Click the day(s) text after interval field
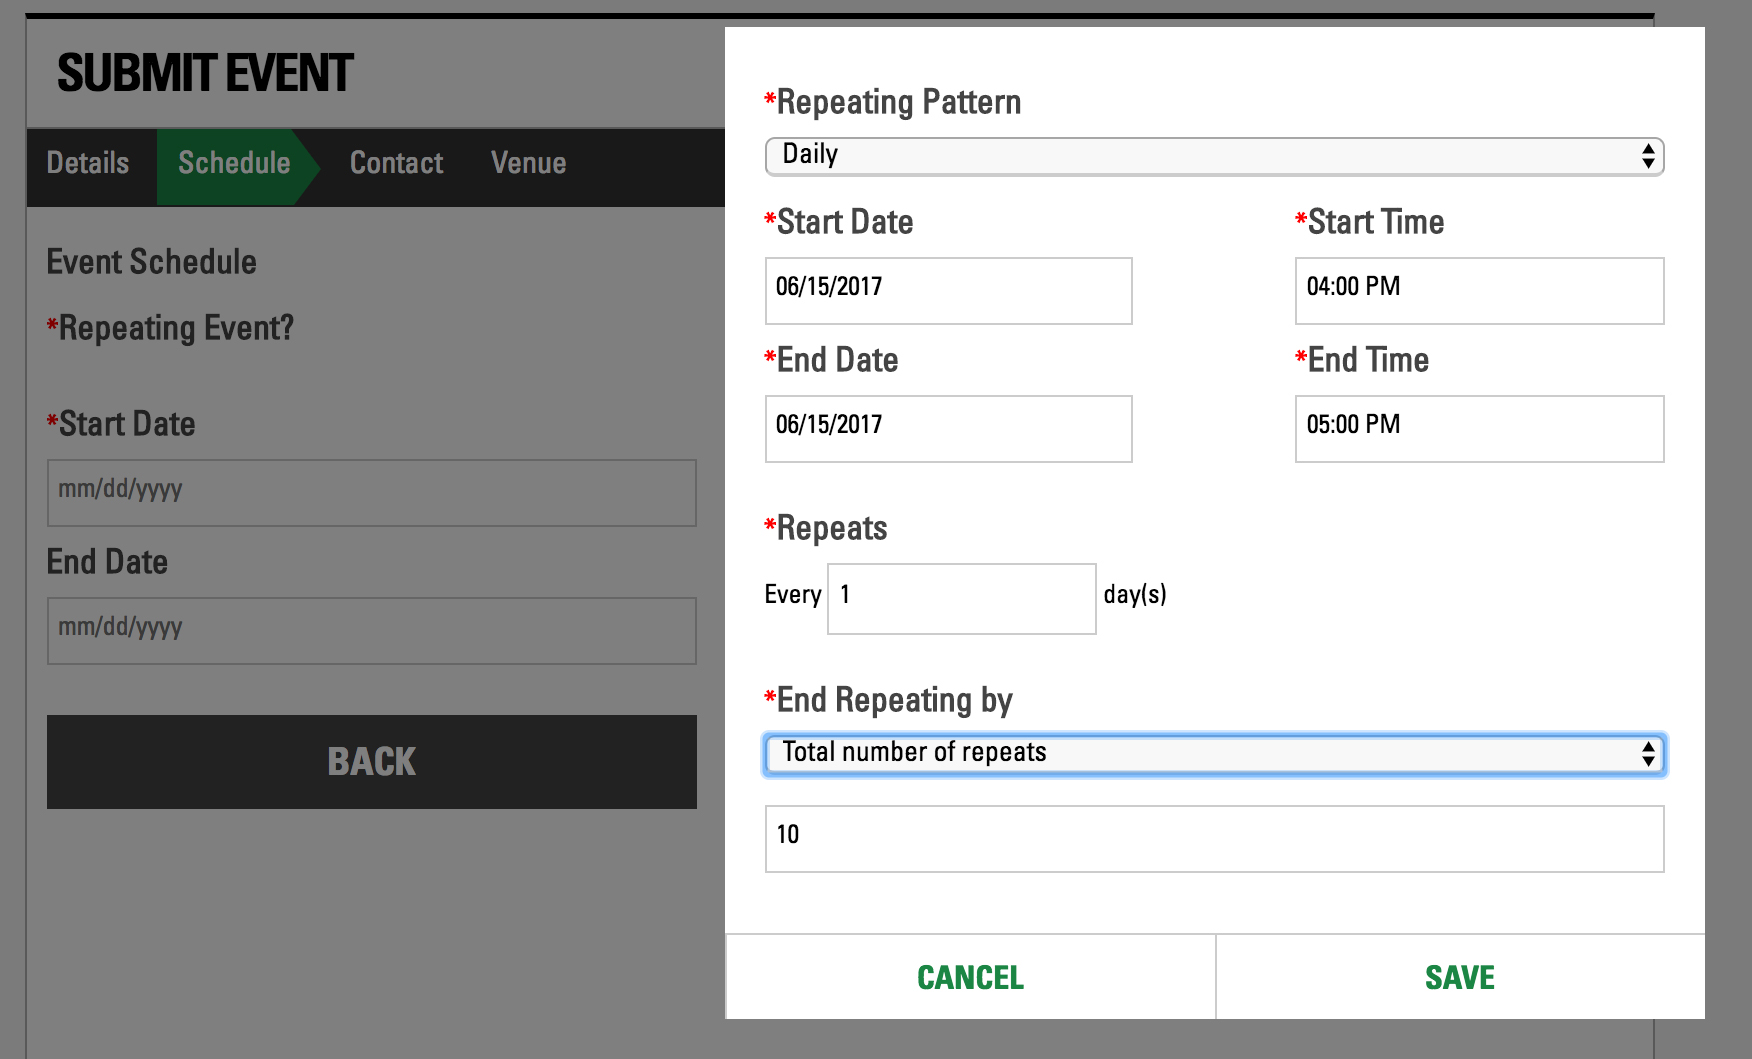This screenshot has height=1059, width=1752. click(1135, 594)
